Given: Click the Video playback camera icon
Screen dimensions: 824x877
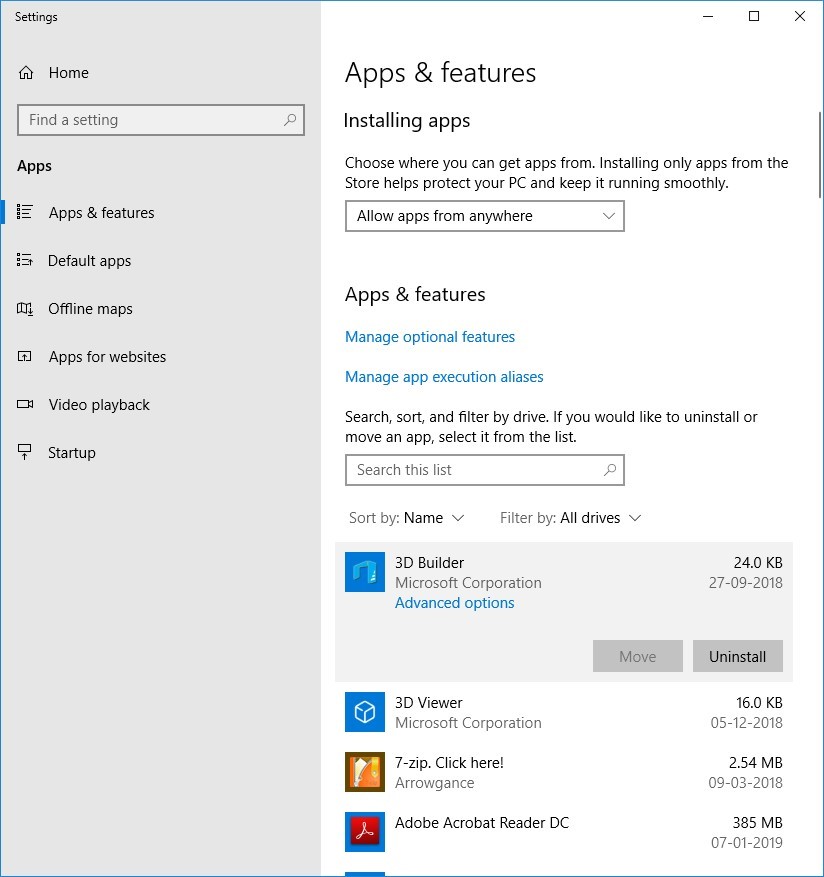Looking at the screenshot, I should point(25,404).
